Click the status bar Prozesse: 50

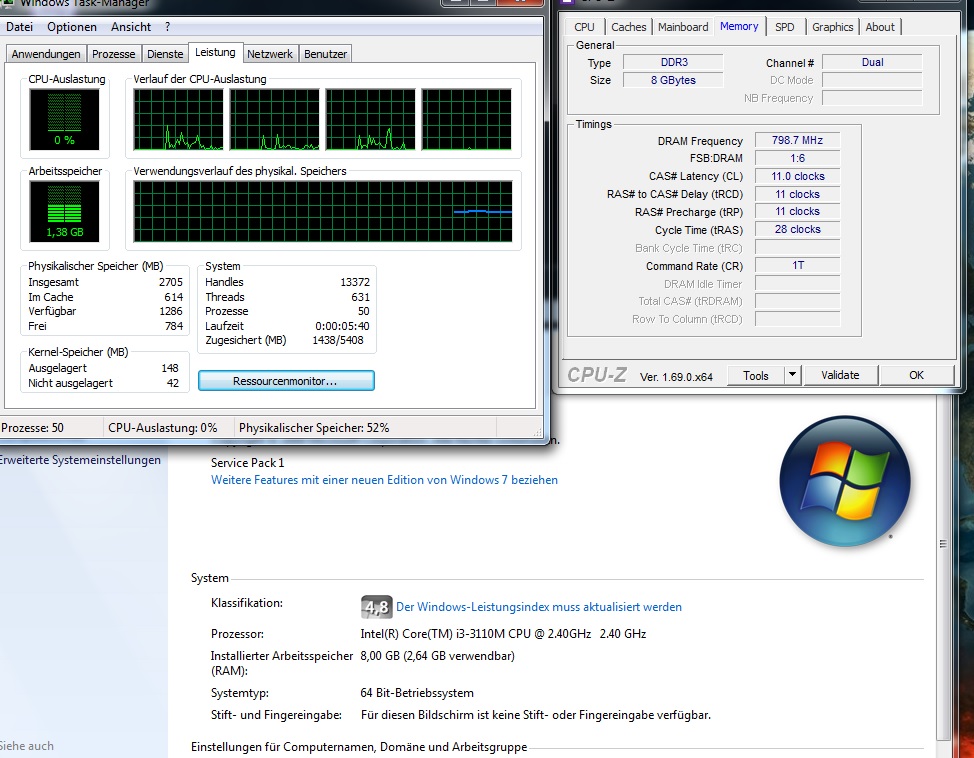click(32, 428)
